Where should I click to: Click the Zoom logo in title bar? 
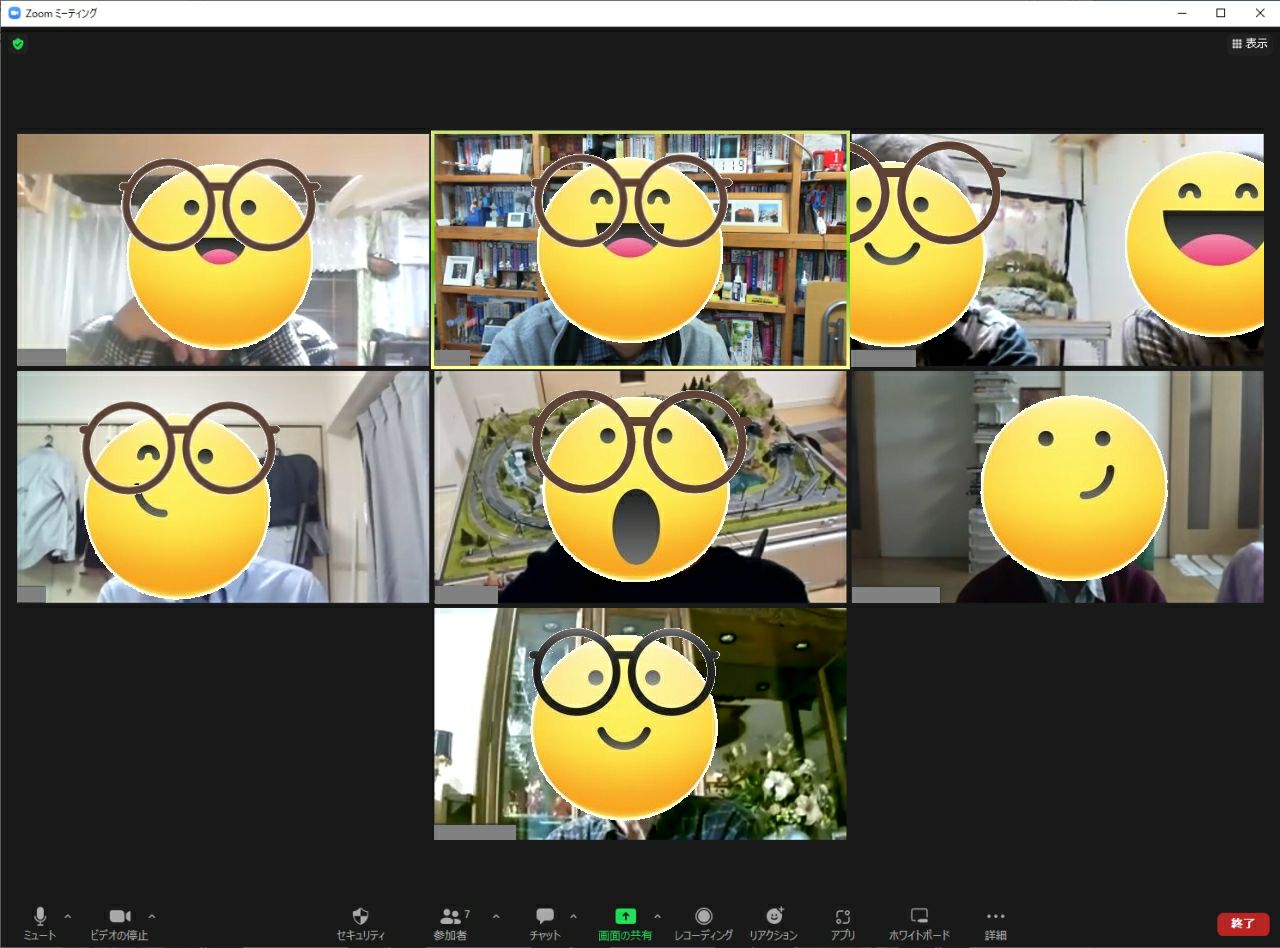click(x=14, y=13)
